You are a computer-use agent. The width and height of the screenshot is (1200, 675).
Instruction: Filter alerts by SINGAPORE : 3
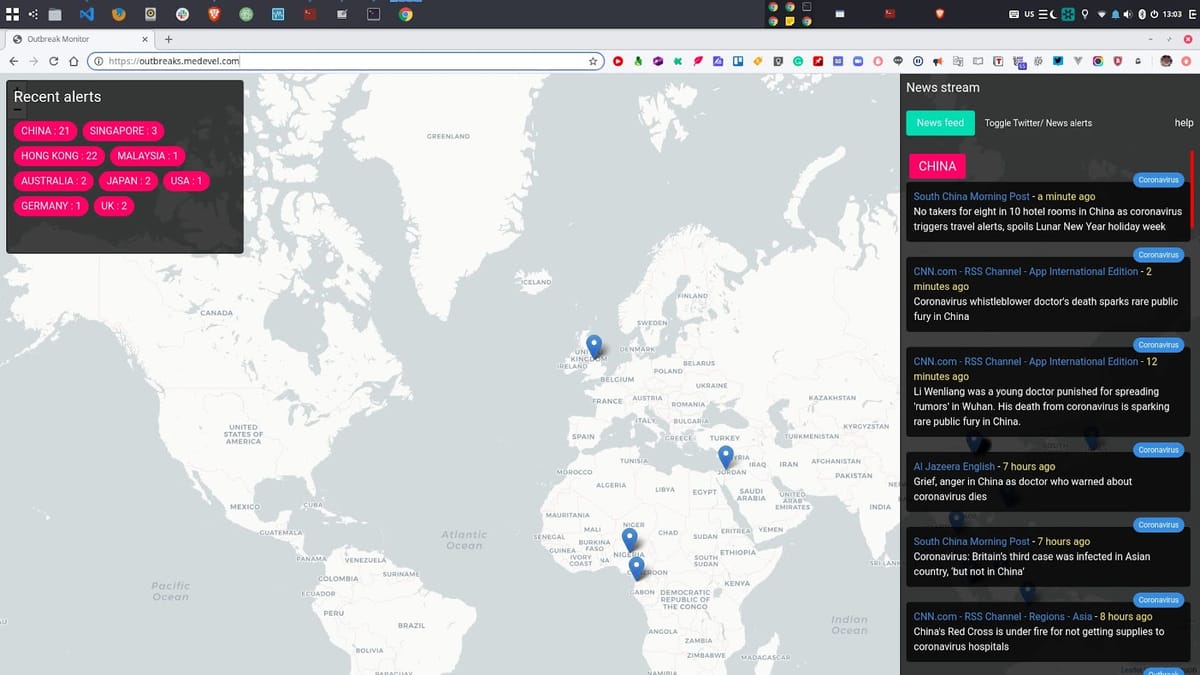coord(123,131)
